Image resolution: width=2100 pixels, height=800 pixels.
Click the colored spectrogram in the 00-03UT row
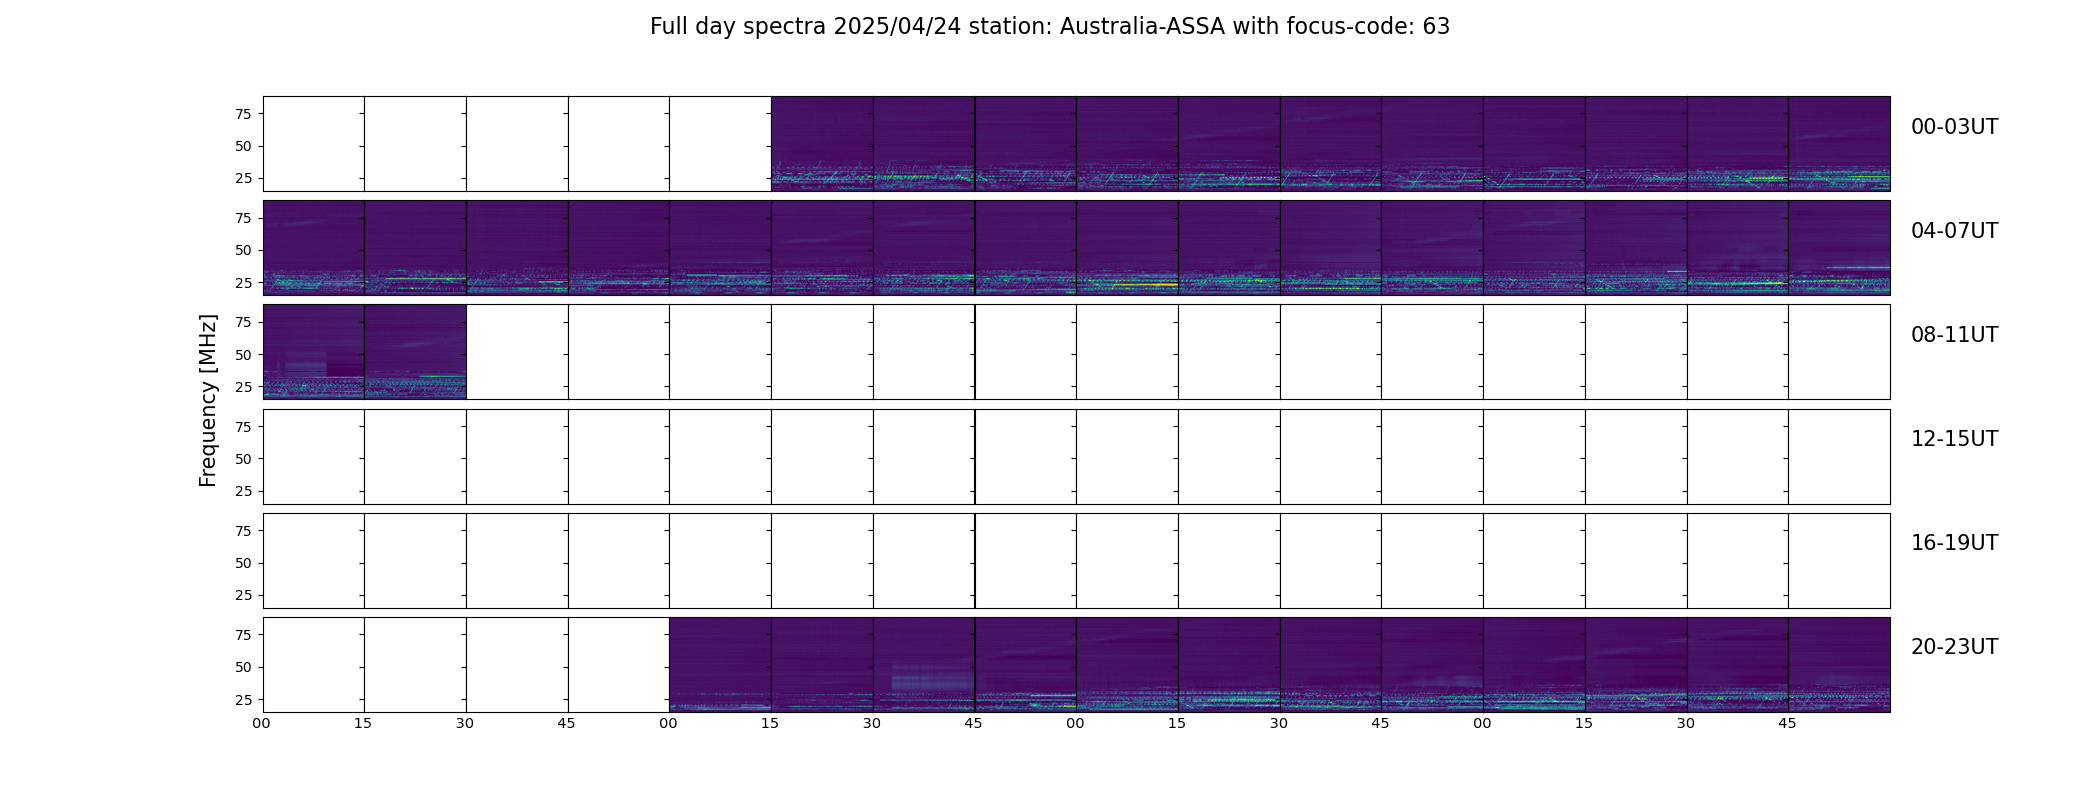1330,144
